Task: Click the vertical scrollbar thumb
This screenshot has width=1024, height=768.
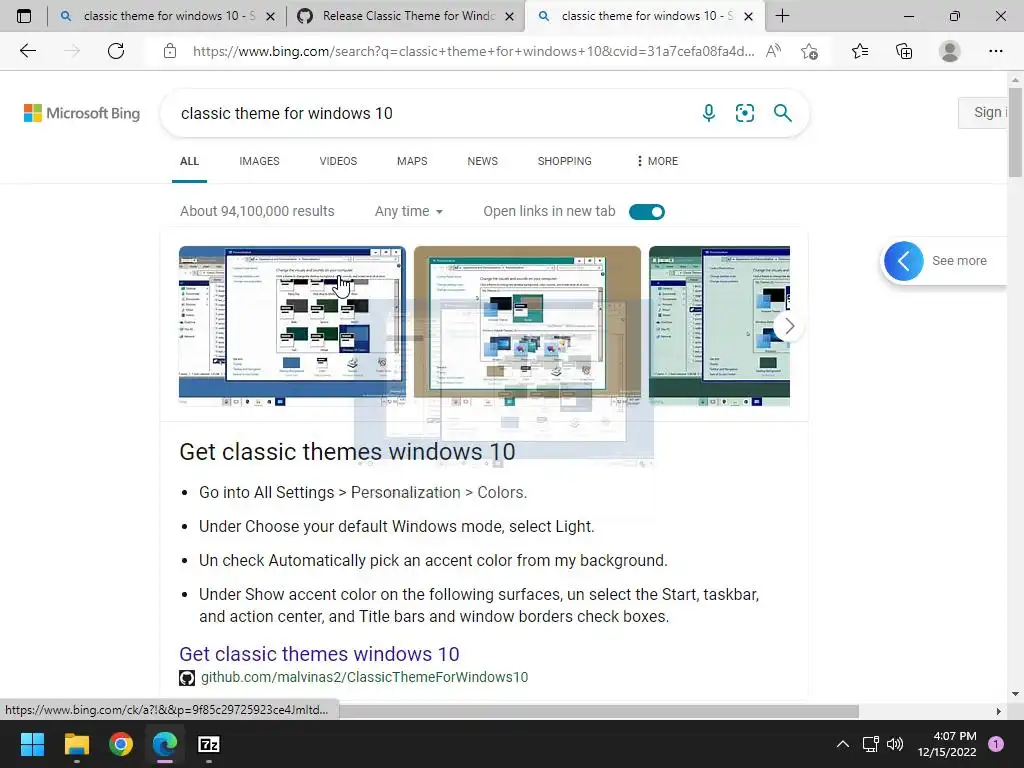Action: pyautogui.click(x=1015, y=132)
